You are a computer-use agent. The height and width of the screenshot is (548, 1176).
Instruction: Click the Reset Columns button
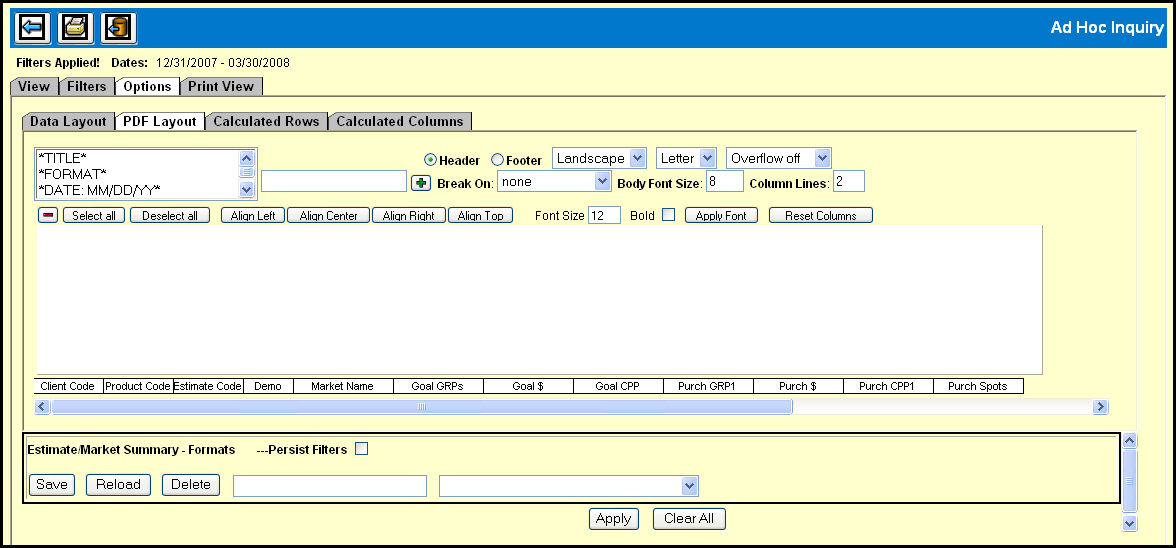coord(820,216)
